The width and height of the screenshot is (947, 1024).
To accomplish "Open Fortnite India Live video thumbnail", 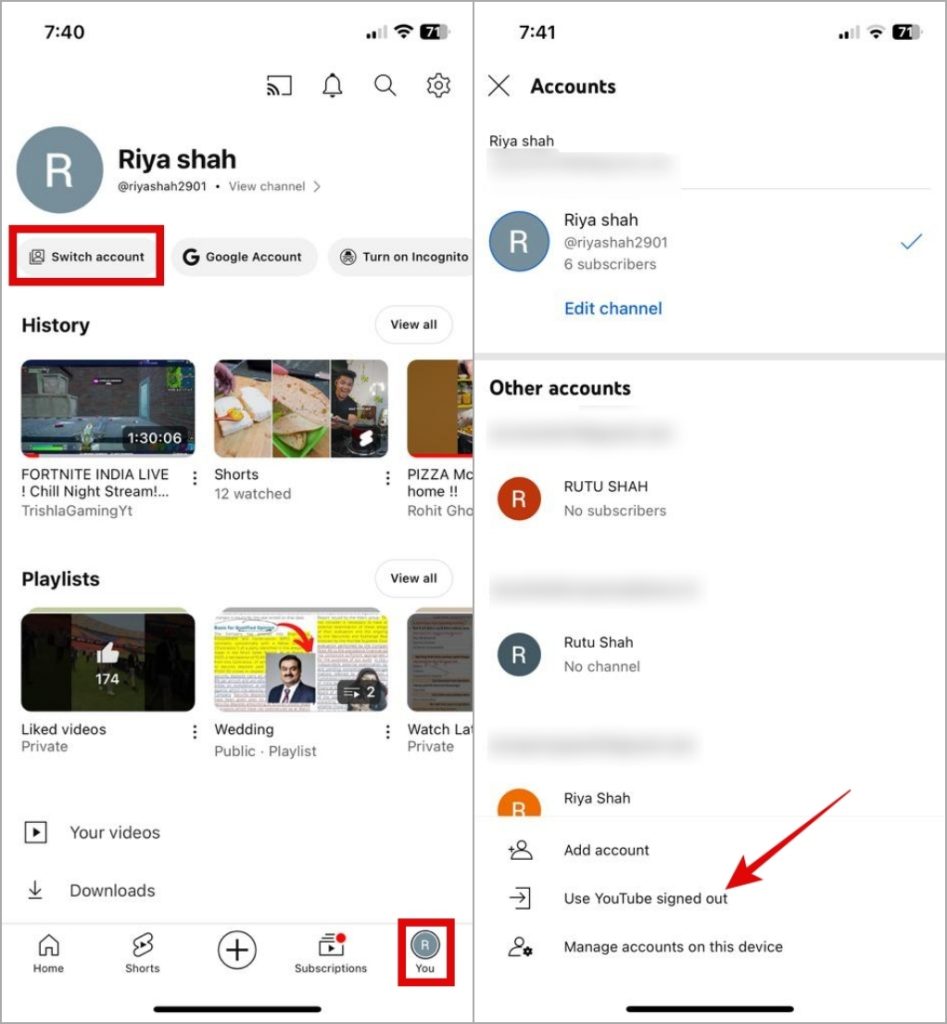I will (108, 408).
